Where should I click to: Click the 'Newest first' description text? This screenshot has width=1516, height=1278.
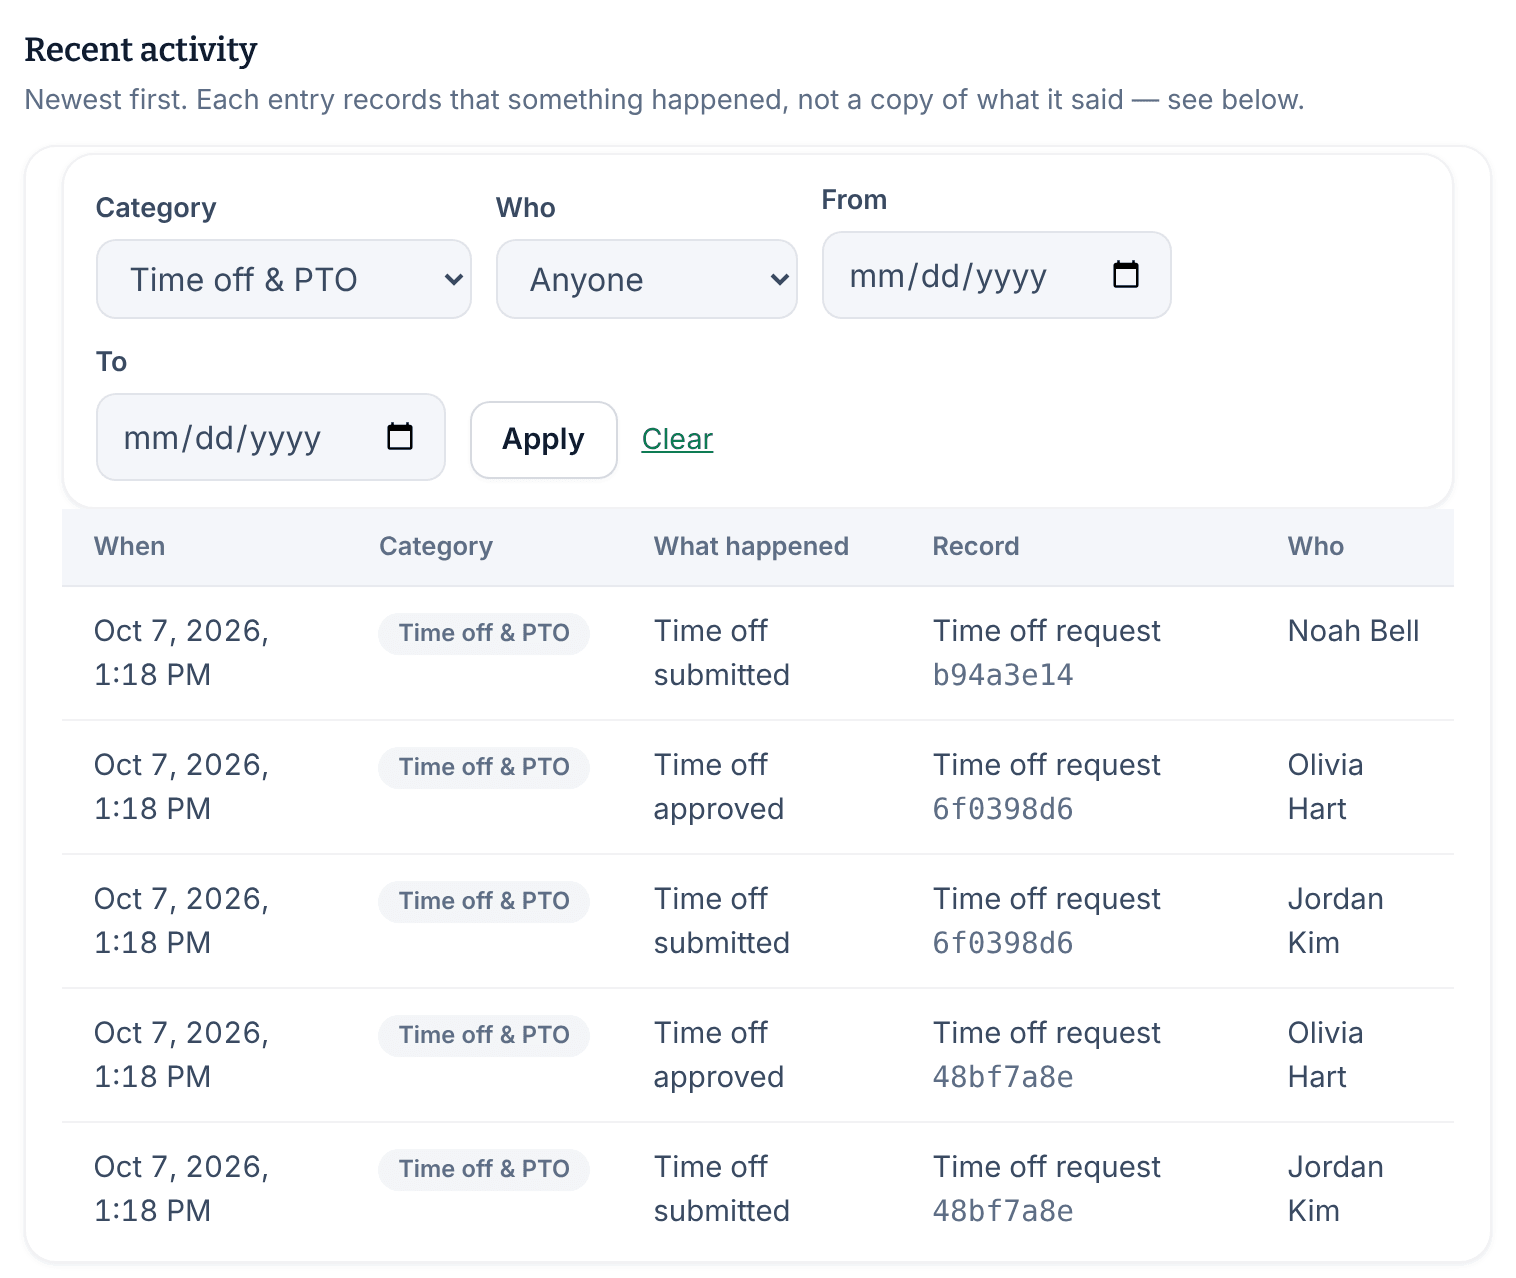click(x=664, y=100)
